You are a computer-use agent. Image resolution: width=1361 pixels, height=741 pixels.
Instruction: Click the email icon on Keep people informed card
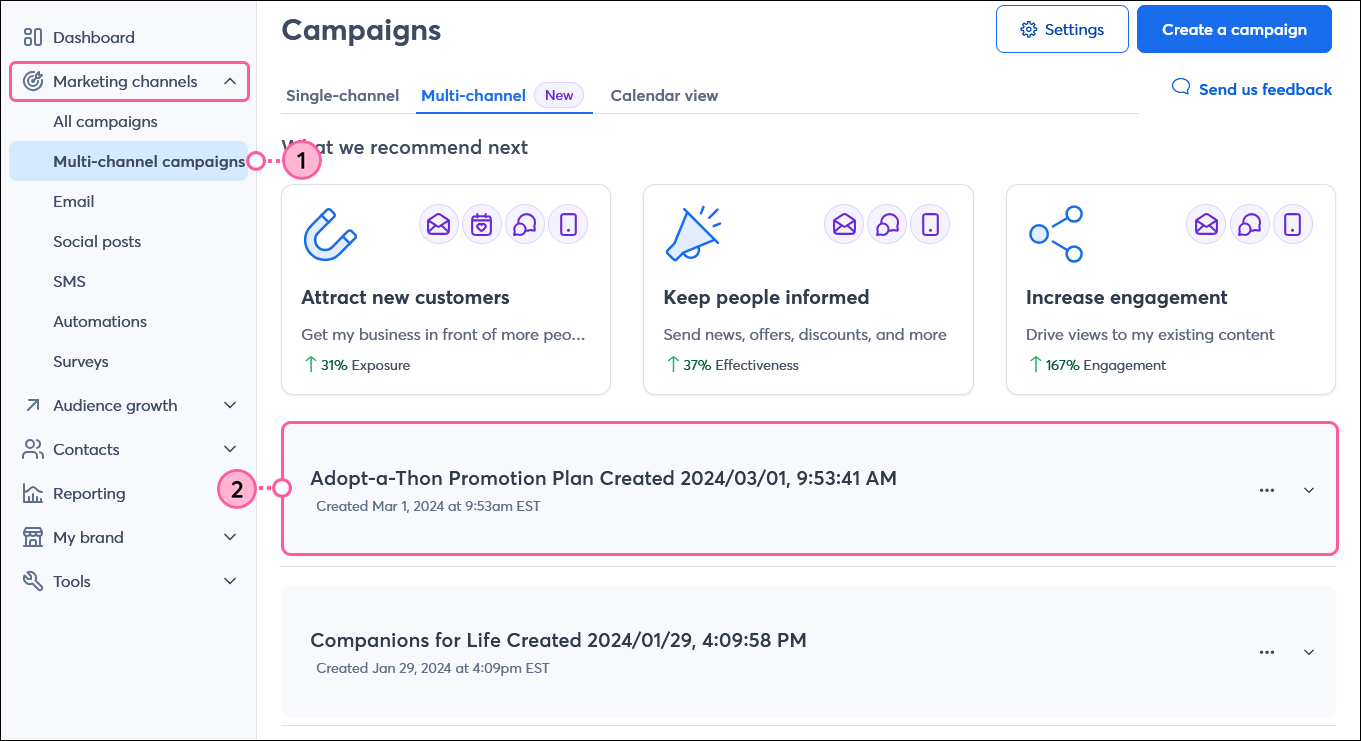(844, 224)
